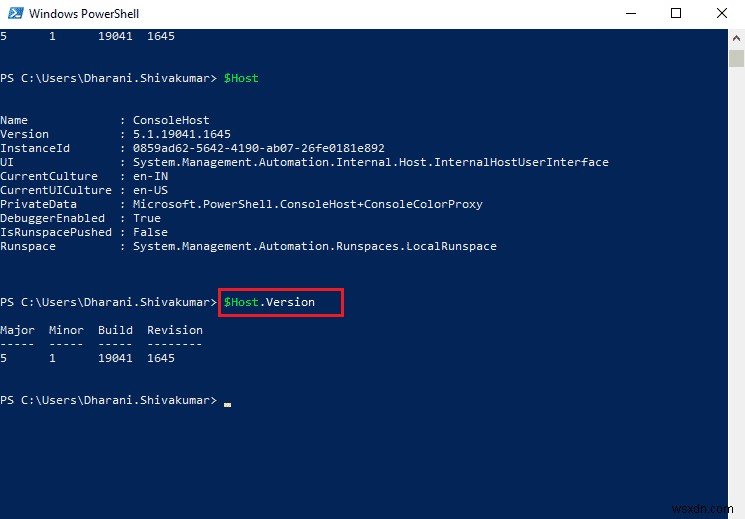
Task: Click the highlighted $Host.Version command
Action: (x=269, y=302)
